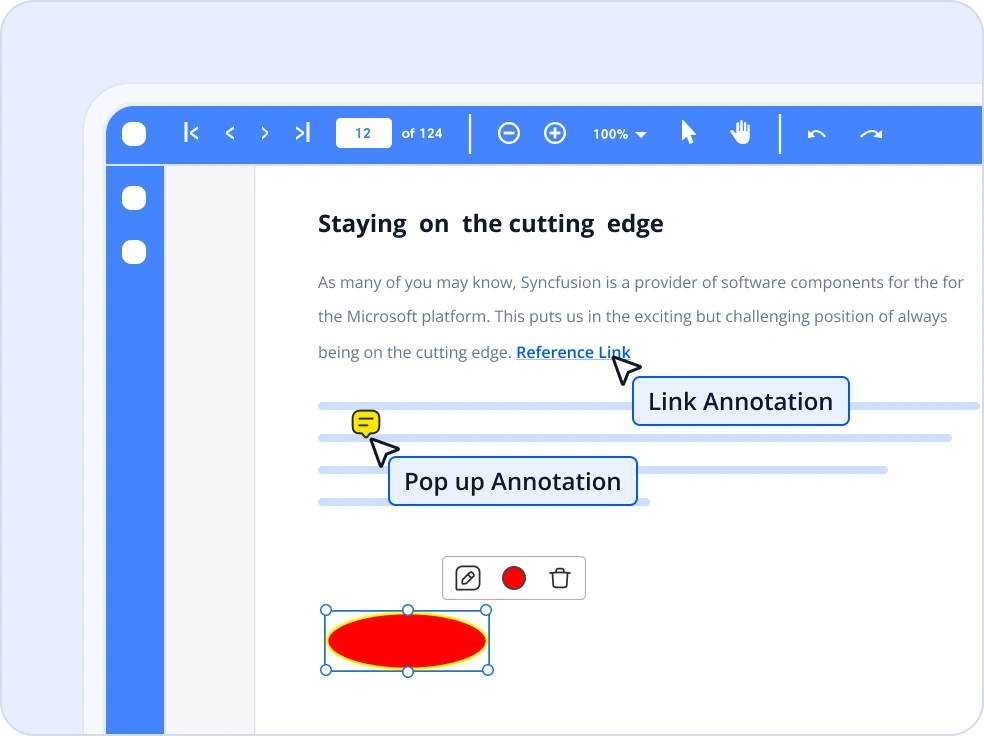
Task: Open the 100% zoom level dropdown
Action: click(619, 133)
